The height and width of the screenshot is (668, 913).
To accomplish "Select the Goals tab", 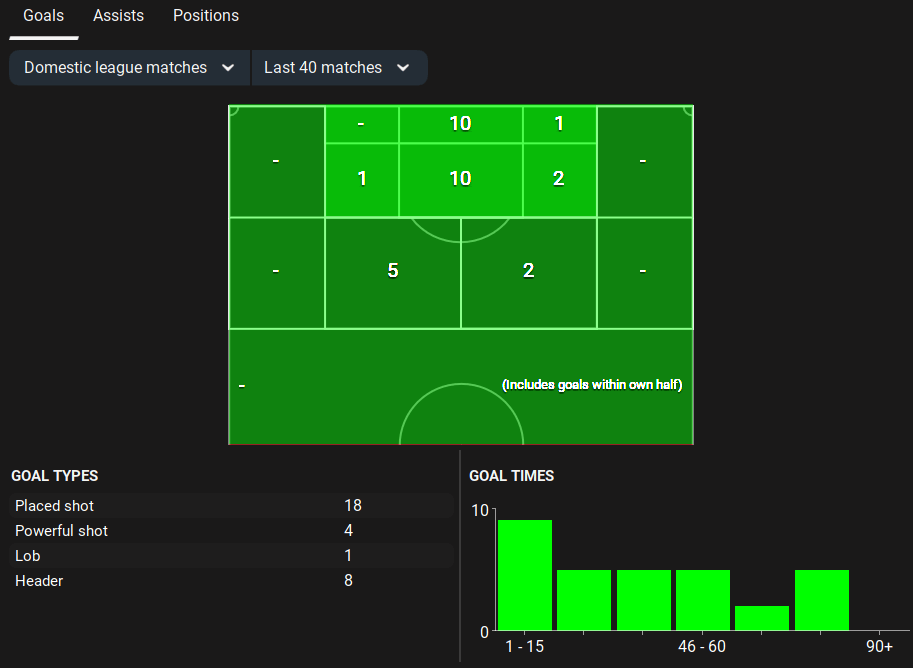I will pyautogui.click(x=43, y=16).
